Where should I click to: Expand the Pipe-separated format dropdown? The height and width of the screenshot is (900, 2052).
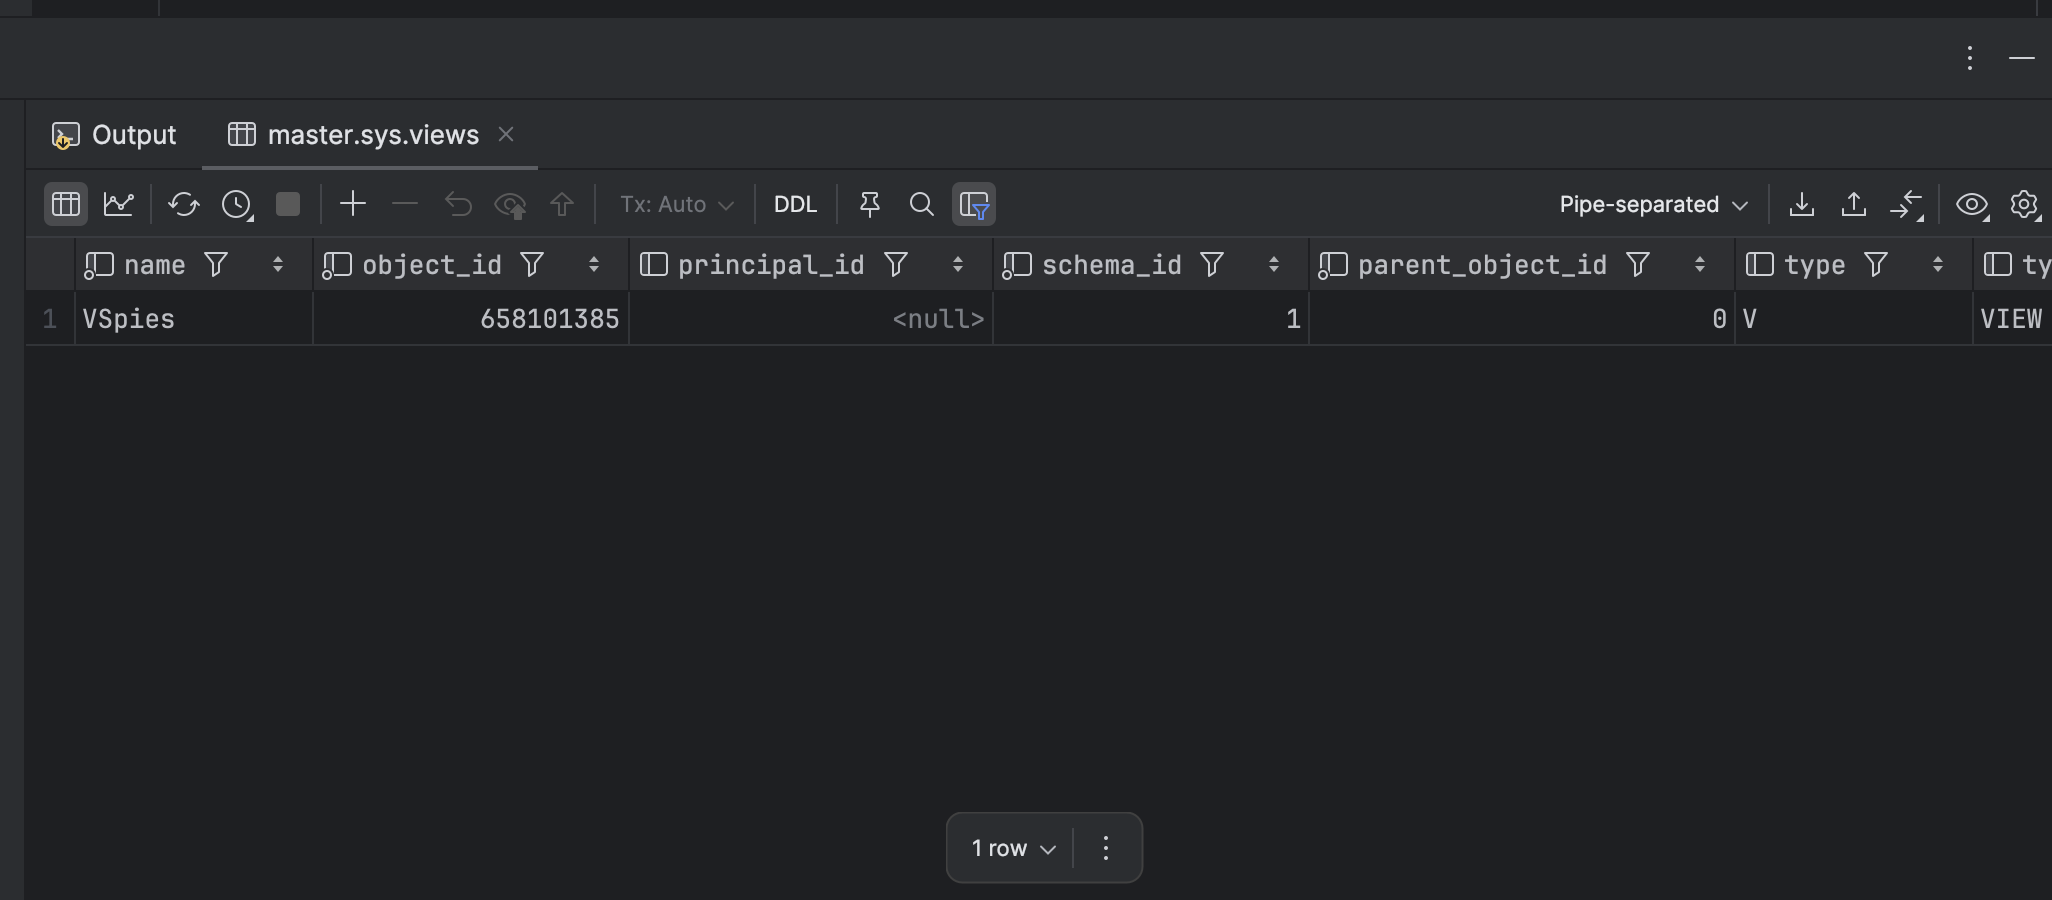pyautogui.click(x=1653, y=204)
